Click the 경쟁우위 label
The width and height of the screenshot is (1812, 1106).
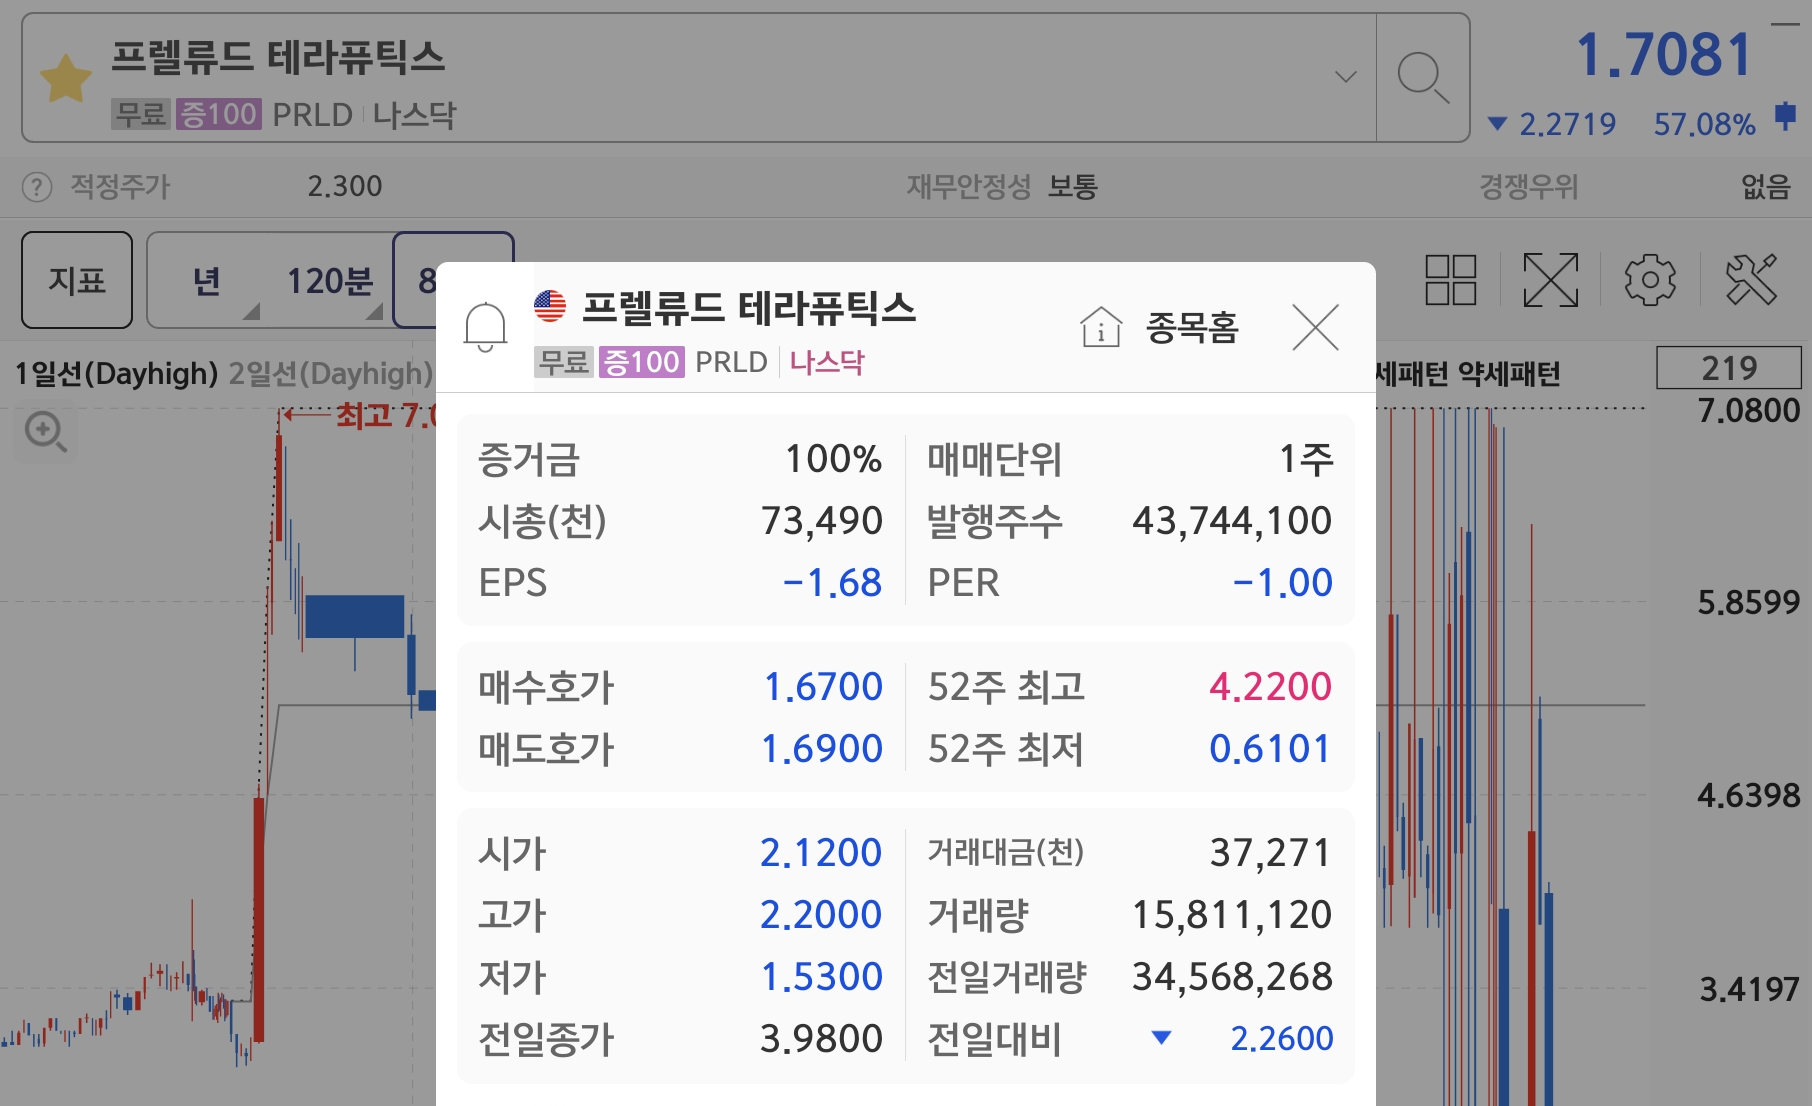[1528, 187]
